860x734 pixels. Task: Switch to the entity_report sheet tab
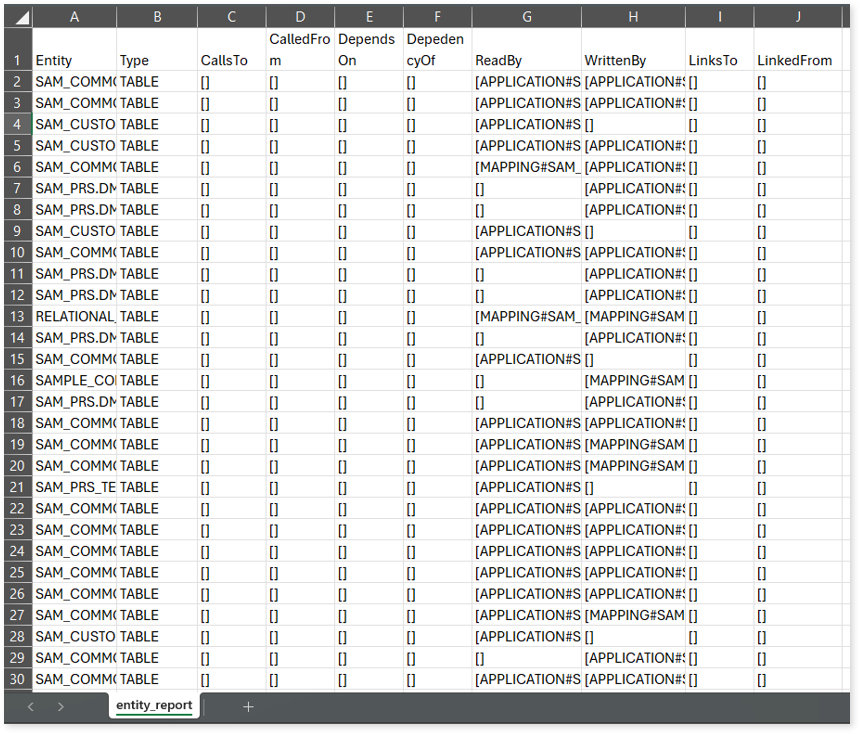[155, 706]
